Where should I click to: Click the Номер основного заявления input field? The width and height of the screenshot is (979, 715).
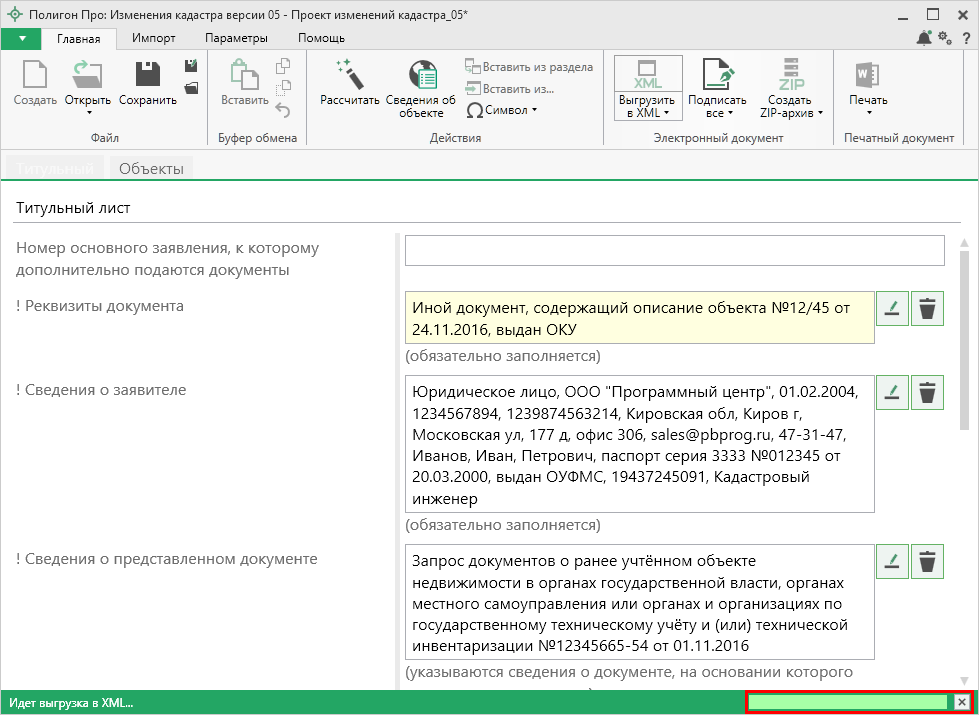pyautogui.click(x=674, y=250)
